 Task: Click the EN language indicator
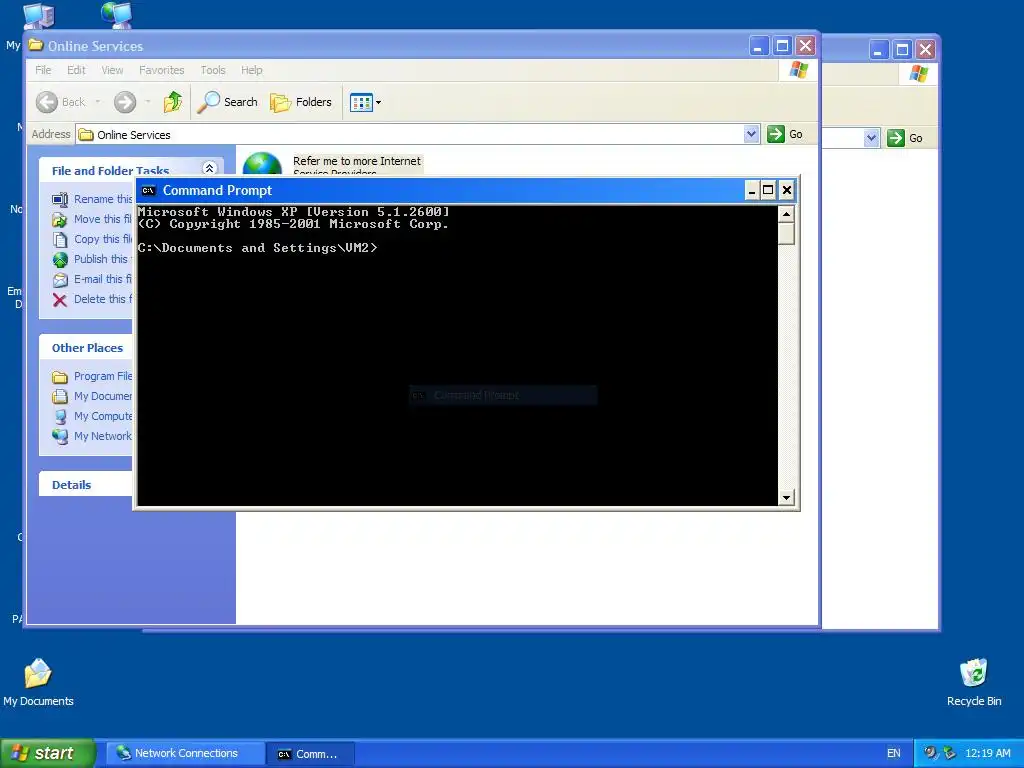point(893,754)
